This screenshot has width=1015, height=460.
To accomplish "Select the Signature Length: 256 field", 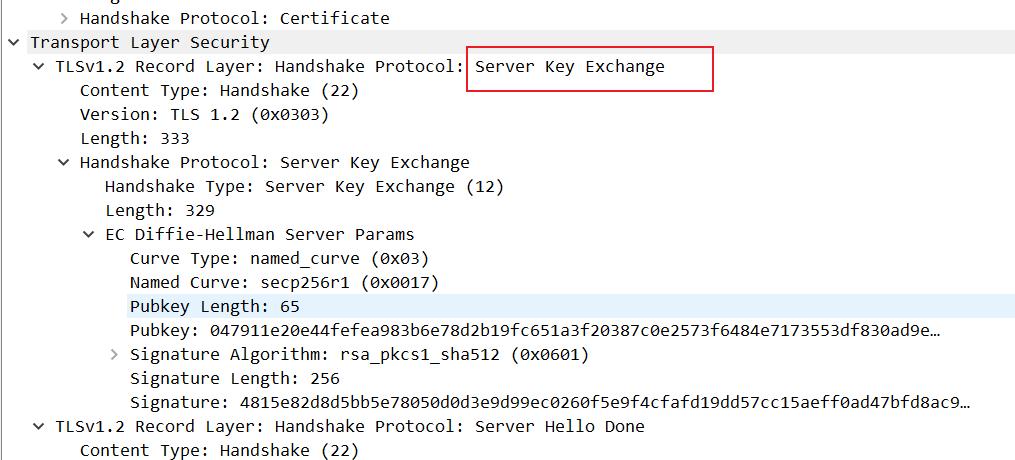I will (234, 378).
